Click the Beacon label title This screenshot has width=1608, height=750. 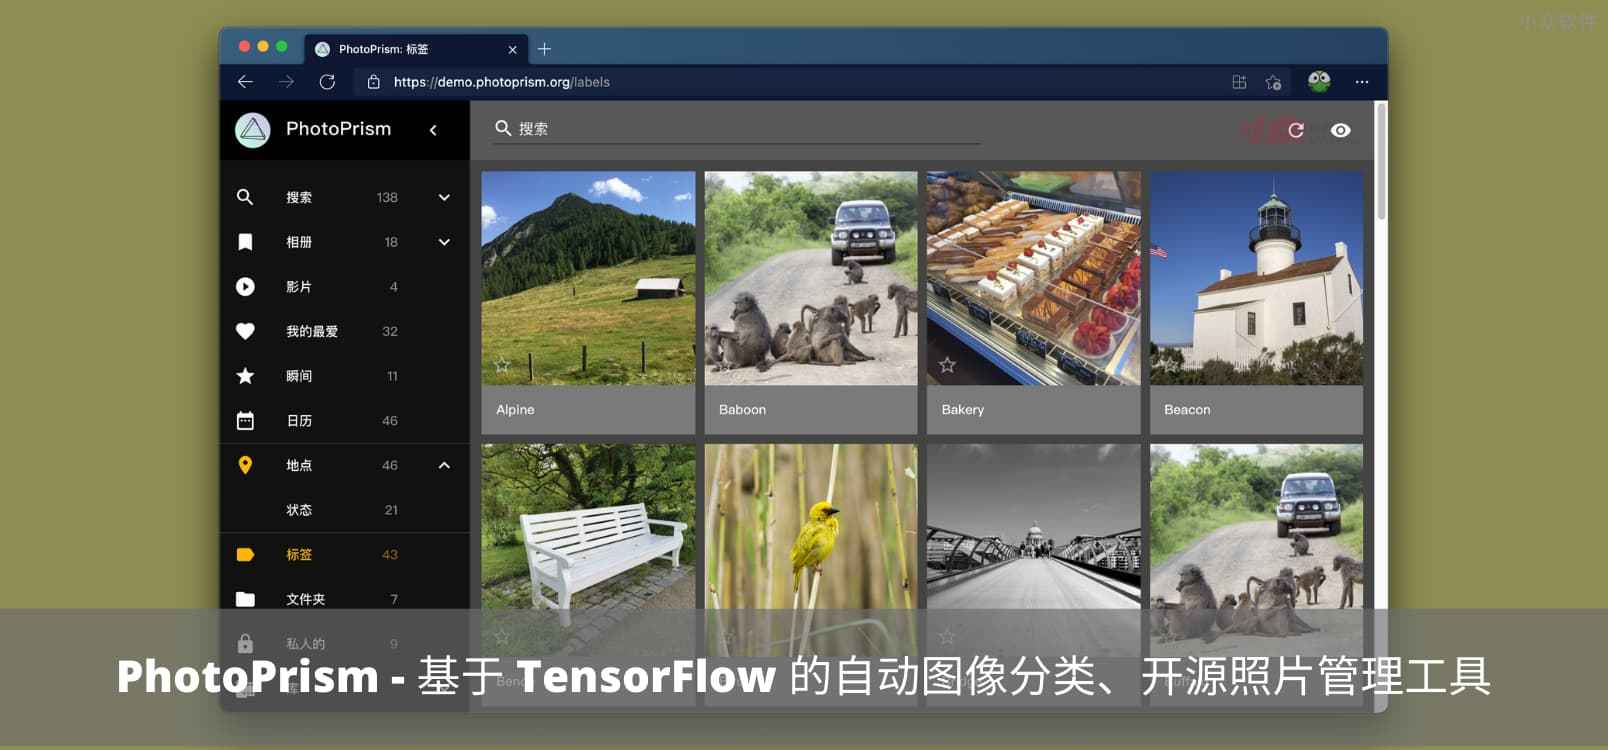point(1187,410)
